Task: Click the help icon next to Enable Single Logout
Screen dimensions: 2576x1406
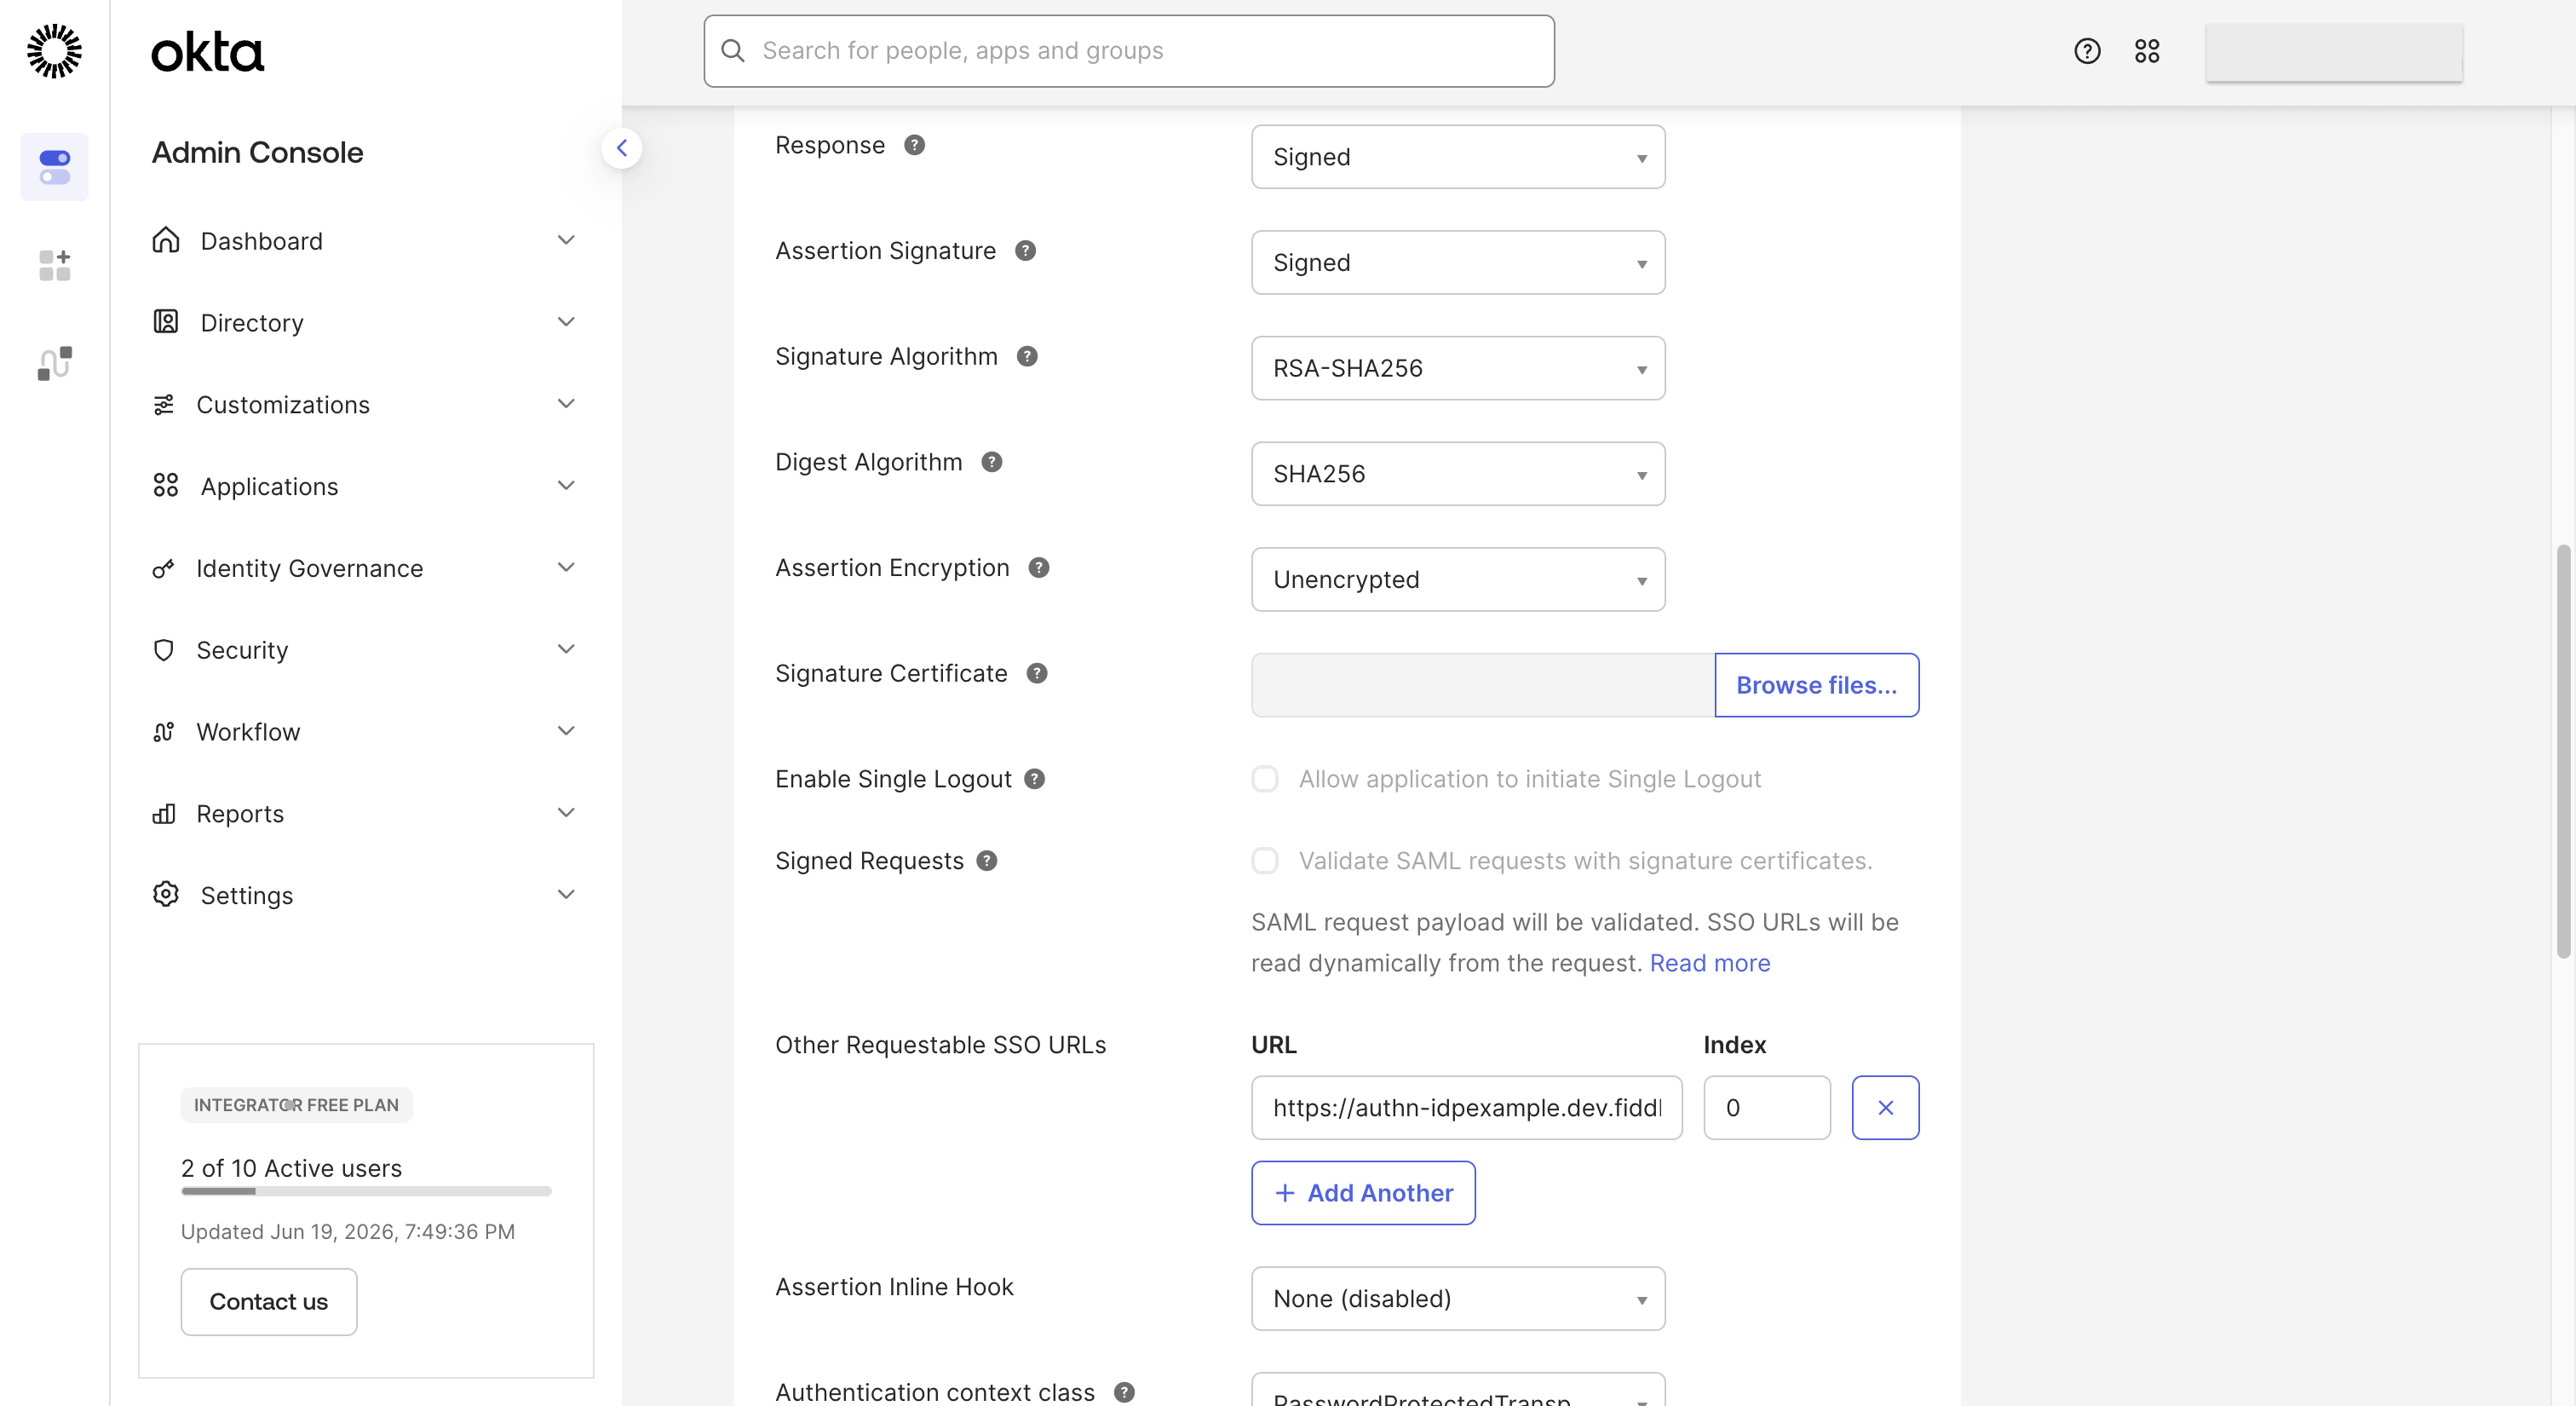Action: (1035, 779)
